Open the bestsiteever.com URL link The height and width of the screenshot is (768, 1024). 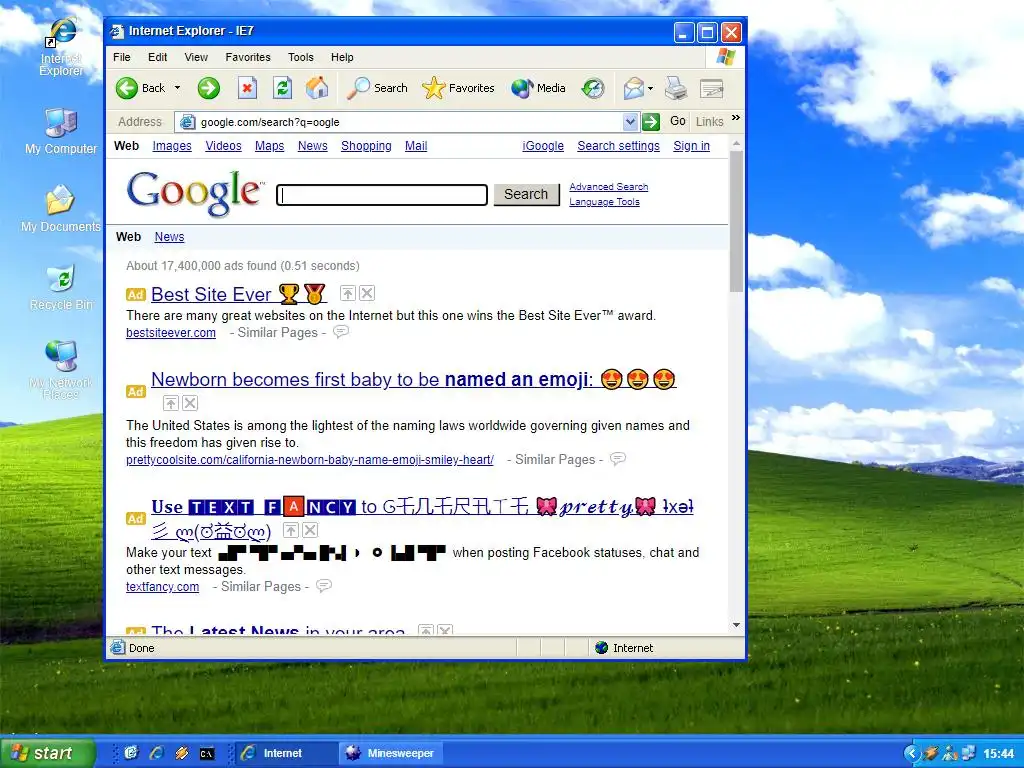(170, 332)
